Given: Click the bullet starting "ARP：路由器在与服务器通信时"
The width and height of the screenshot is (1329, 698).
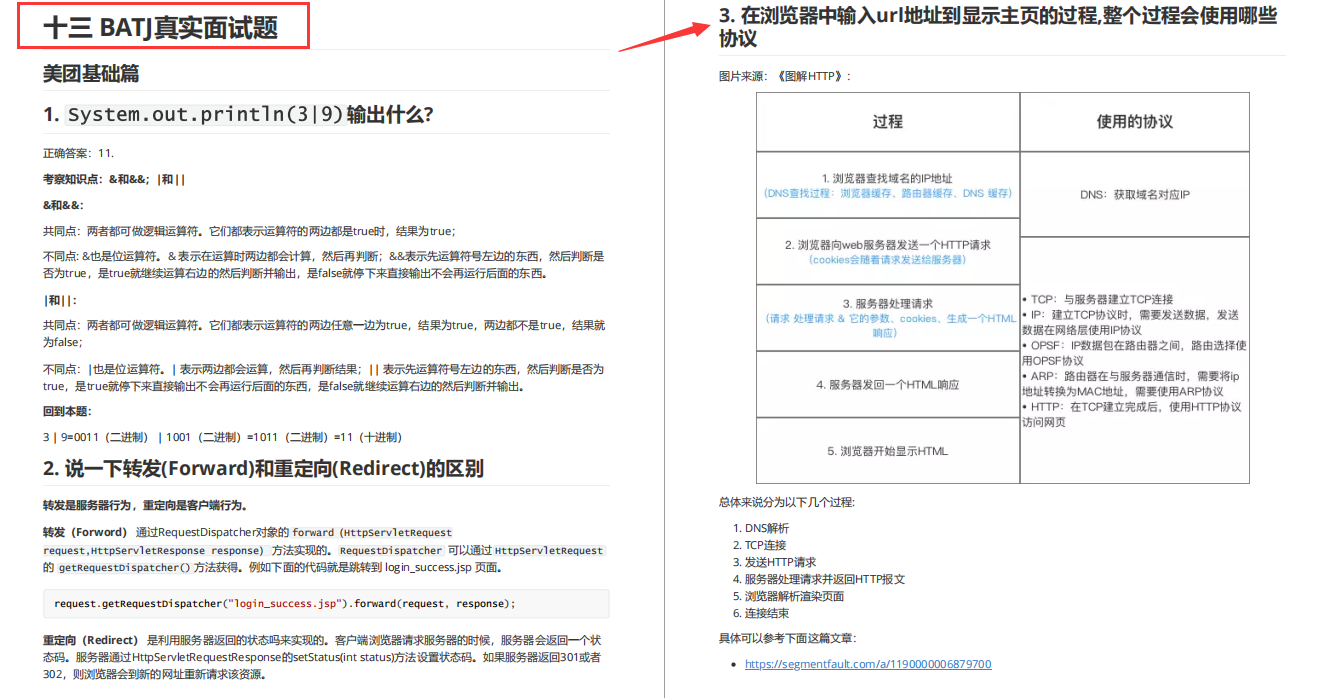Looking at the screenshot, I should point(1131,384).
